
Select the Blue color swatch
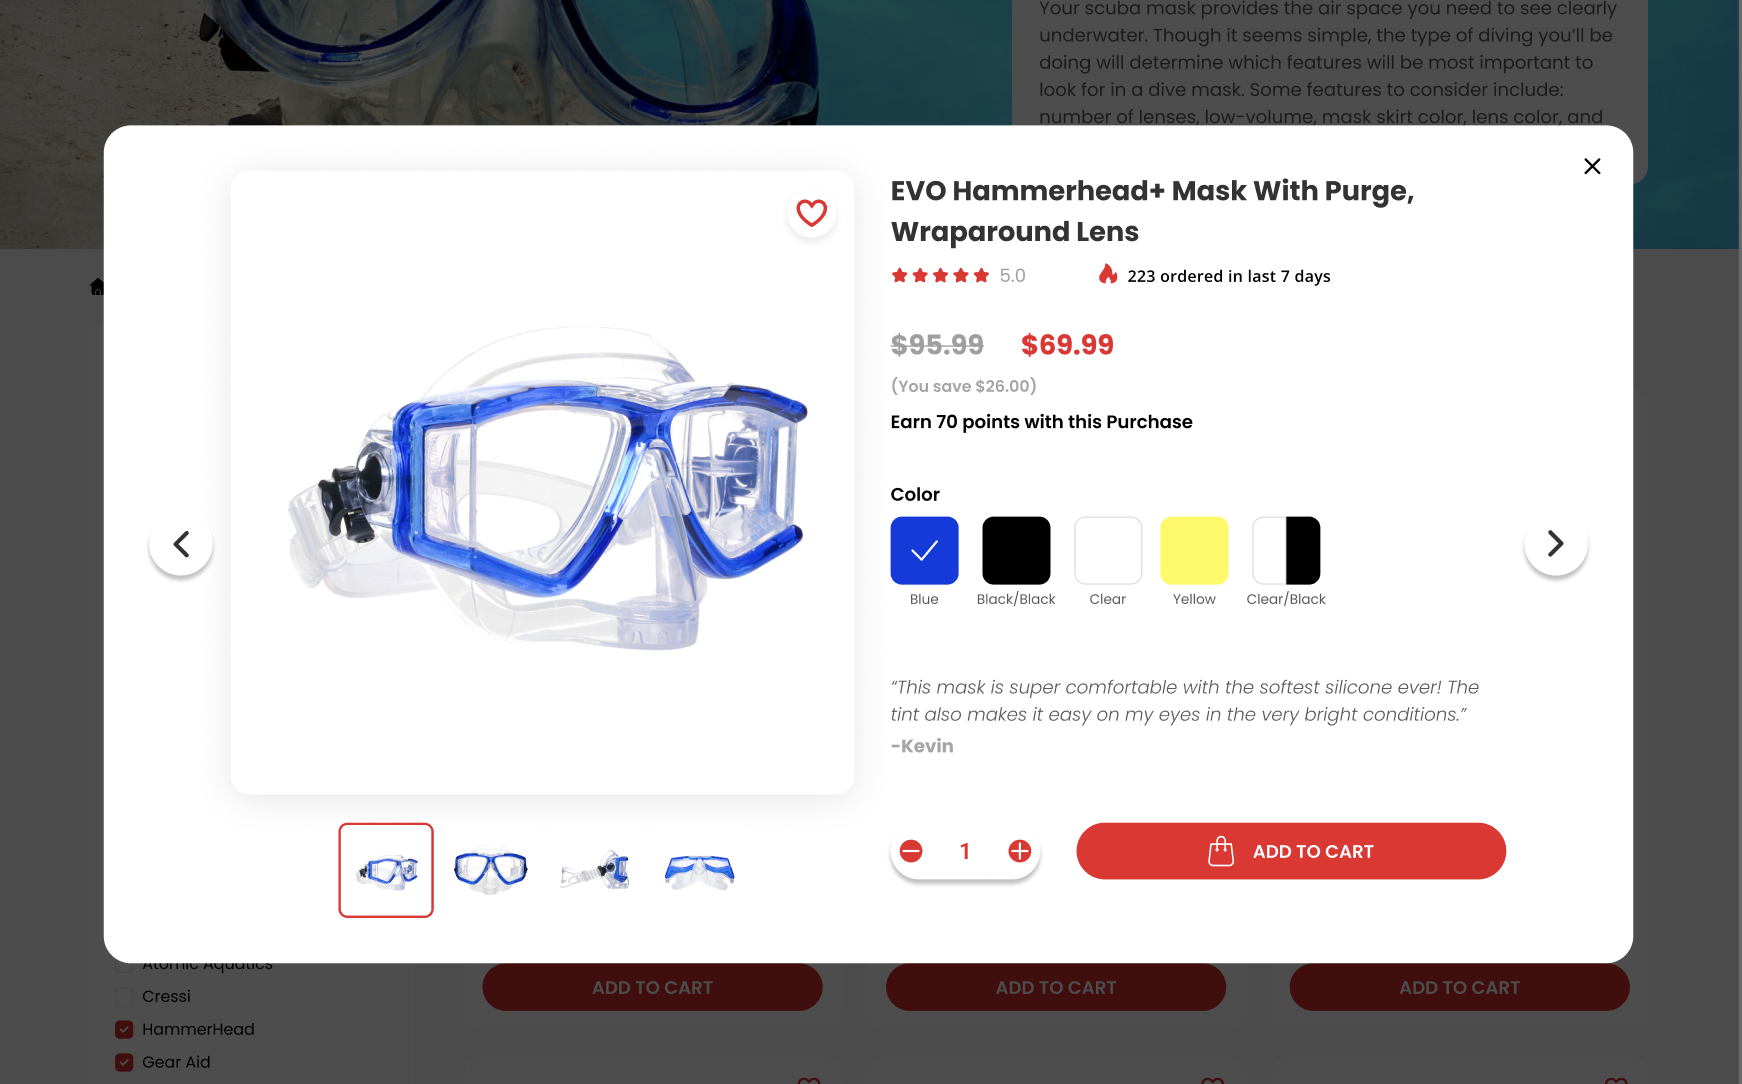(924, 550)
